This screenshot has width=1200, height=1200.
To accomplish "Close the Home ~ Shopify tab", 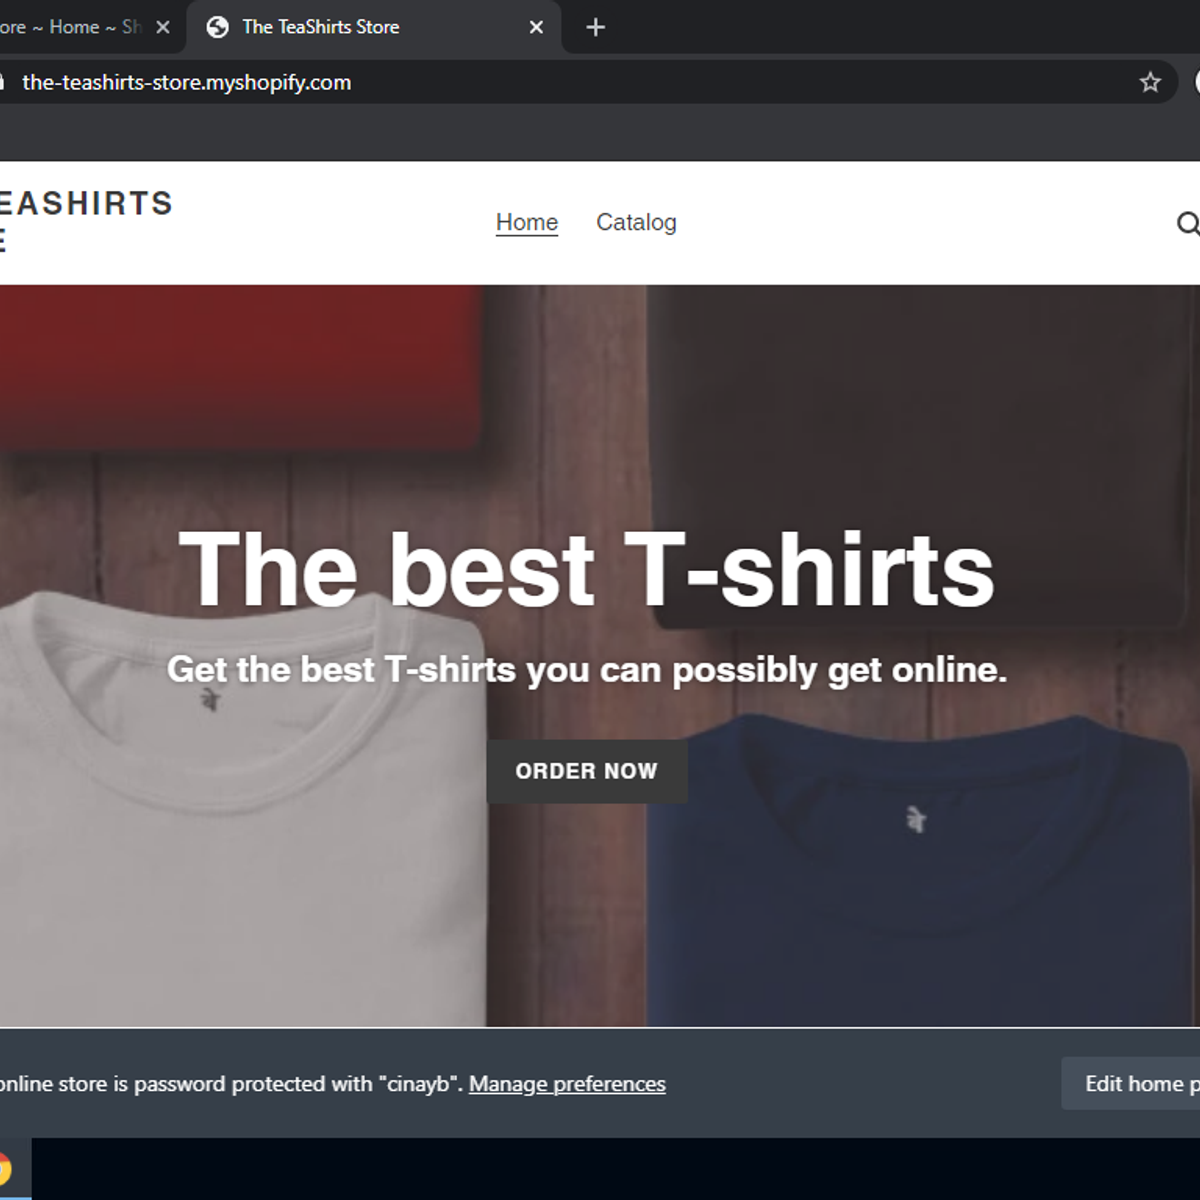I will click(163, 27).
